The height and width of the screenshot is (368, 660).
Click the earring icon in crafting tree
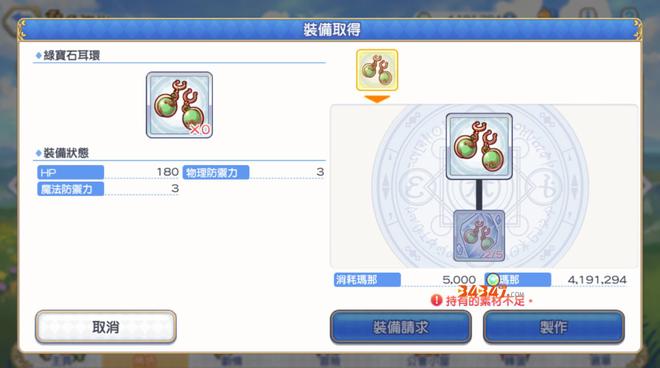(x=479, y=147)
